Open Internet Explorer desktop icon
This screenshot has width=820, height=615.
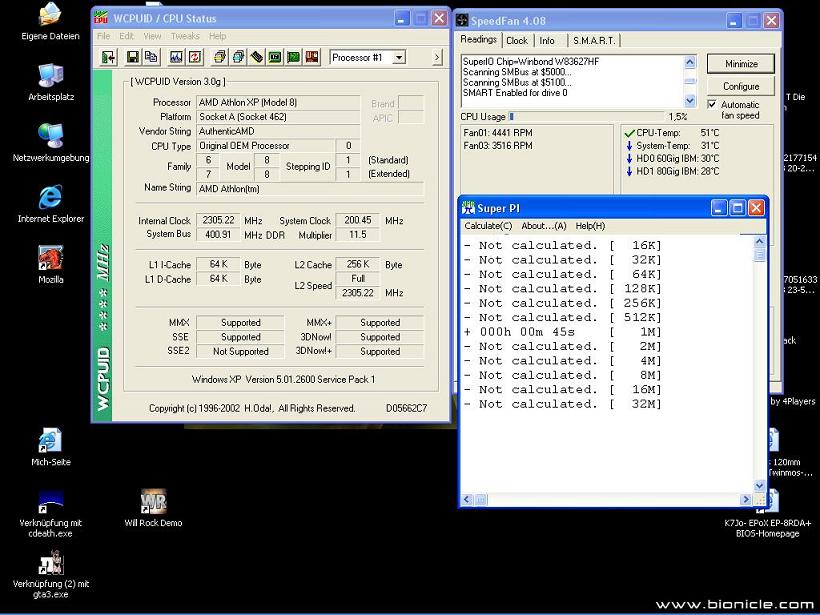pos(49,199)
